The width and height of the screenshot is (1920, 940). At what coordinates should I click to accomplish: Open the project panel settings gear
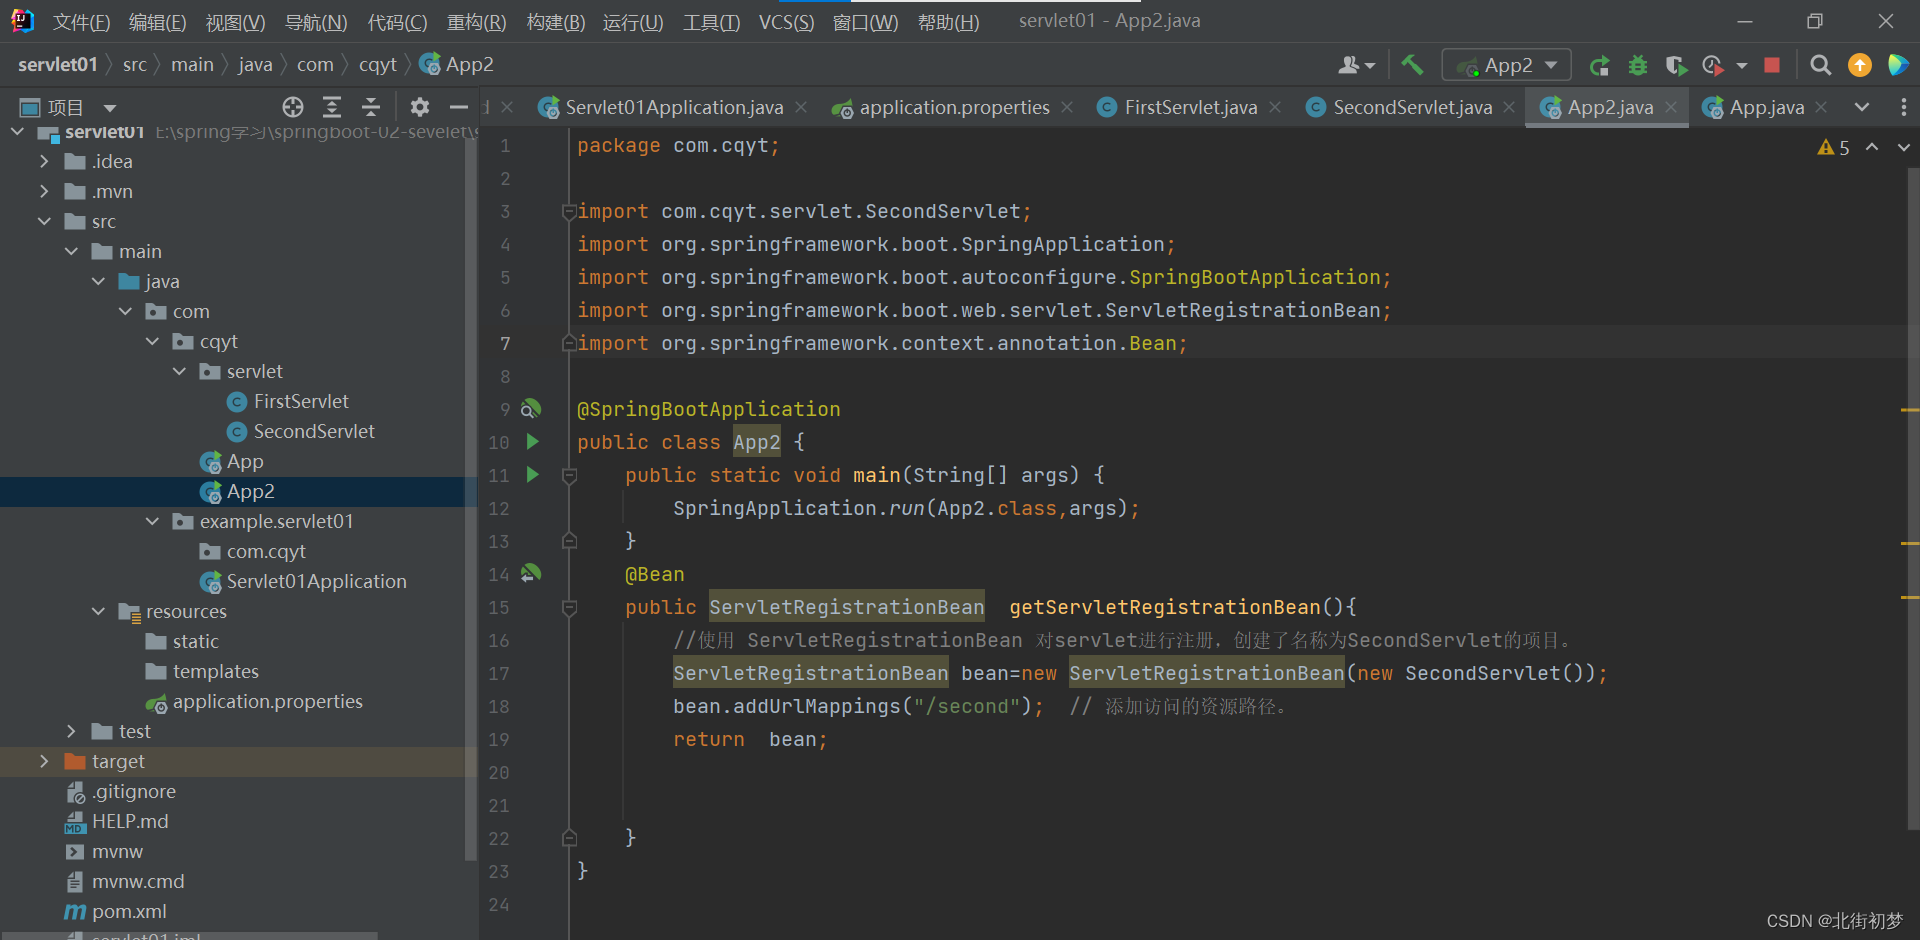coord(419,107)
